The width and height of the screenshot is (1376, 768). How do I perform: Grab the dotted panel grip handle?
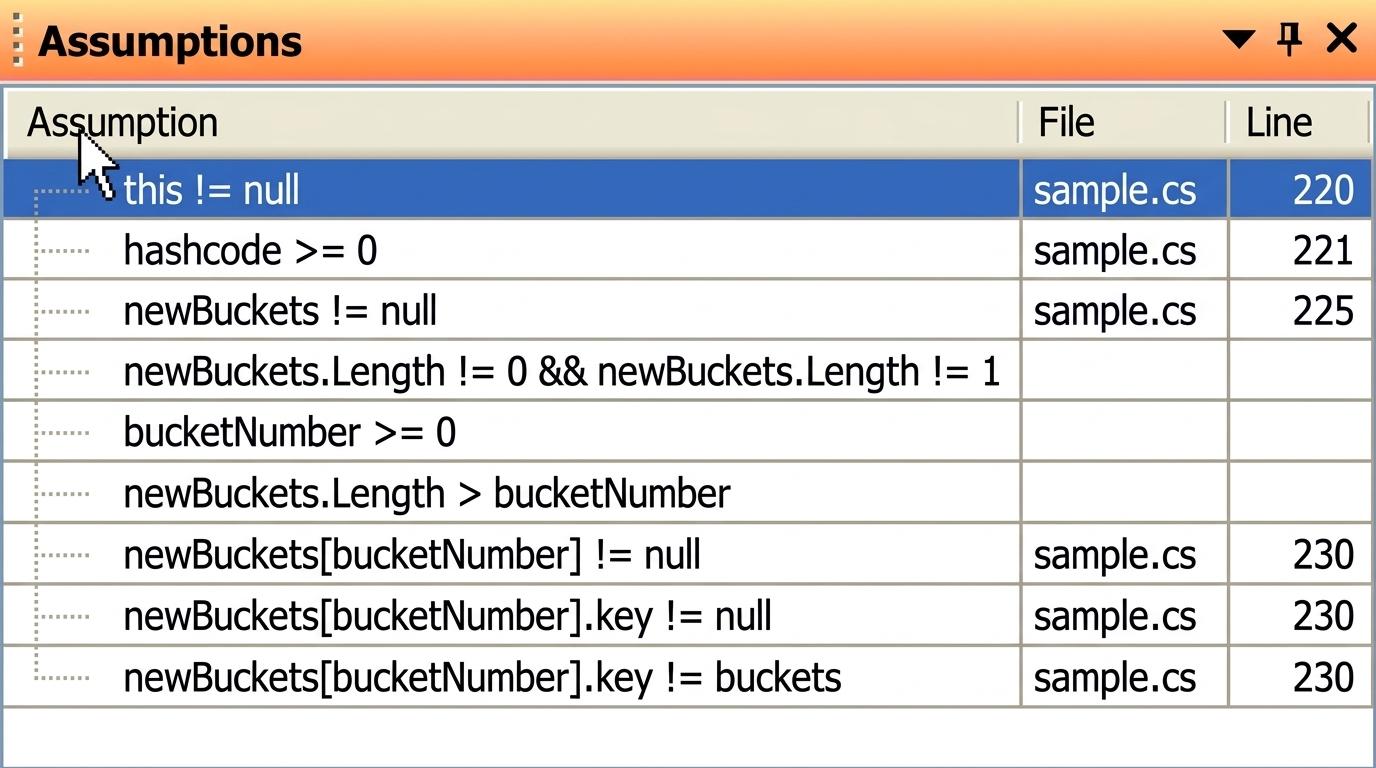point(15,41)
